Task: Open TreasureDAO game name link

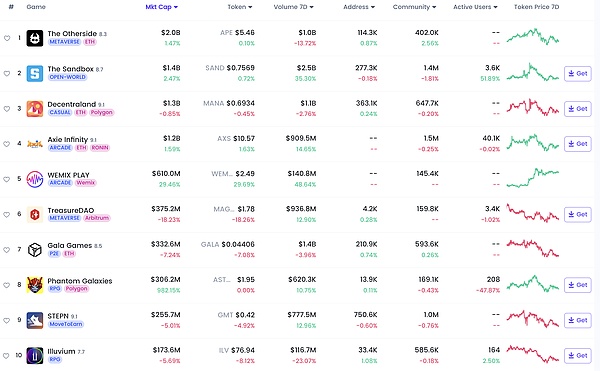Action: pyautogui.click(x=71, y=210)
